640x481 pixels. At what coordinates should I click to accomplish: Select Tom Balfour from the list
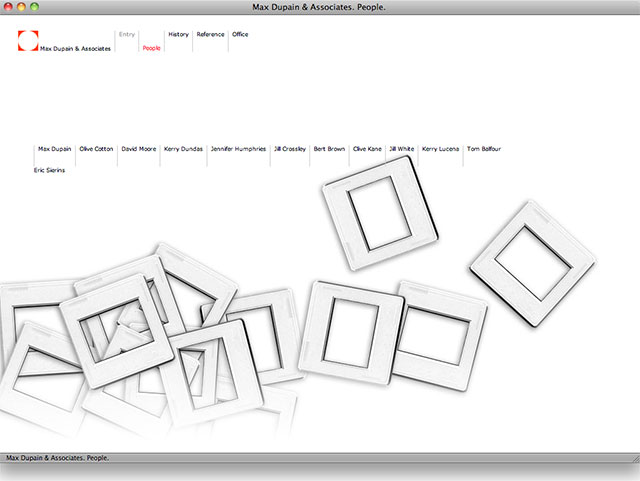pyautogui.click(x=484, y=149)
